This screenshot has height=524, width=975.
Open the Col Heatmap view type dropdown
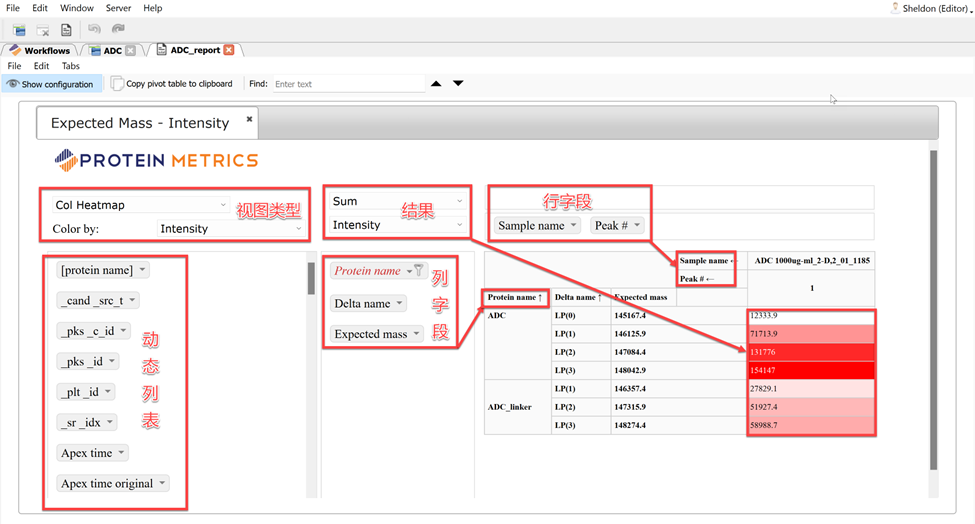pos(140,205)
